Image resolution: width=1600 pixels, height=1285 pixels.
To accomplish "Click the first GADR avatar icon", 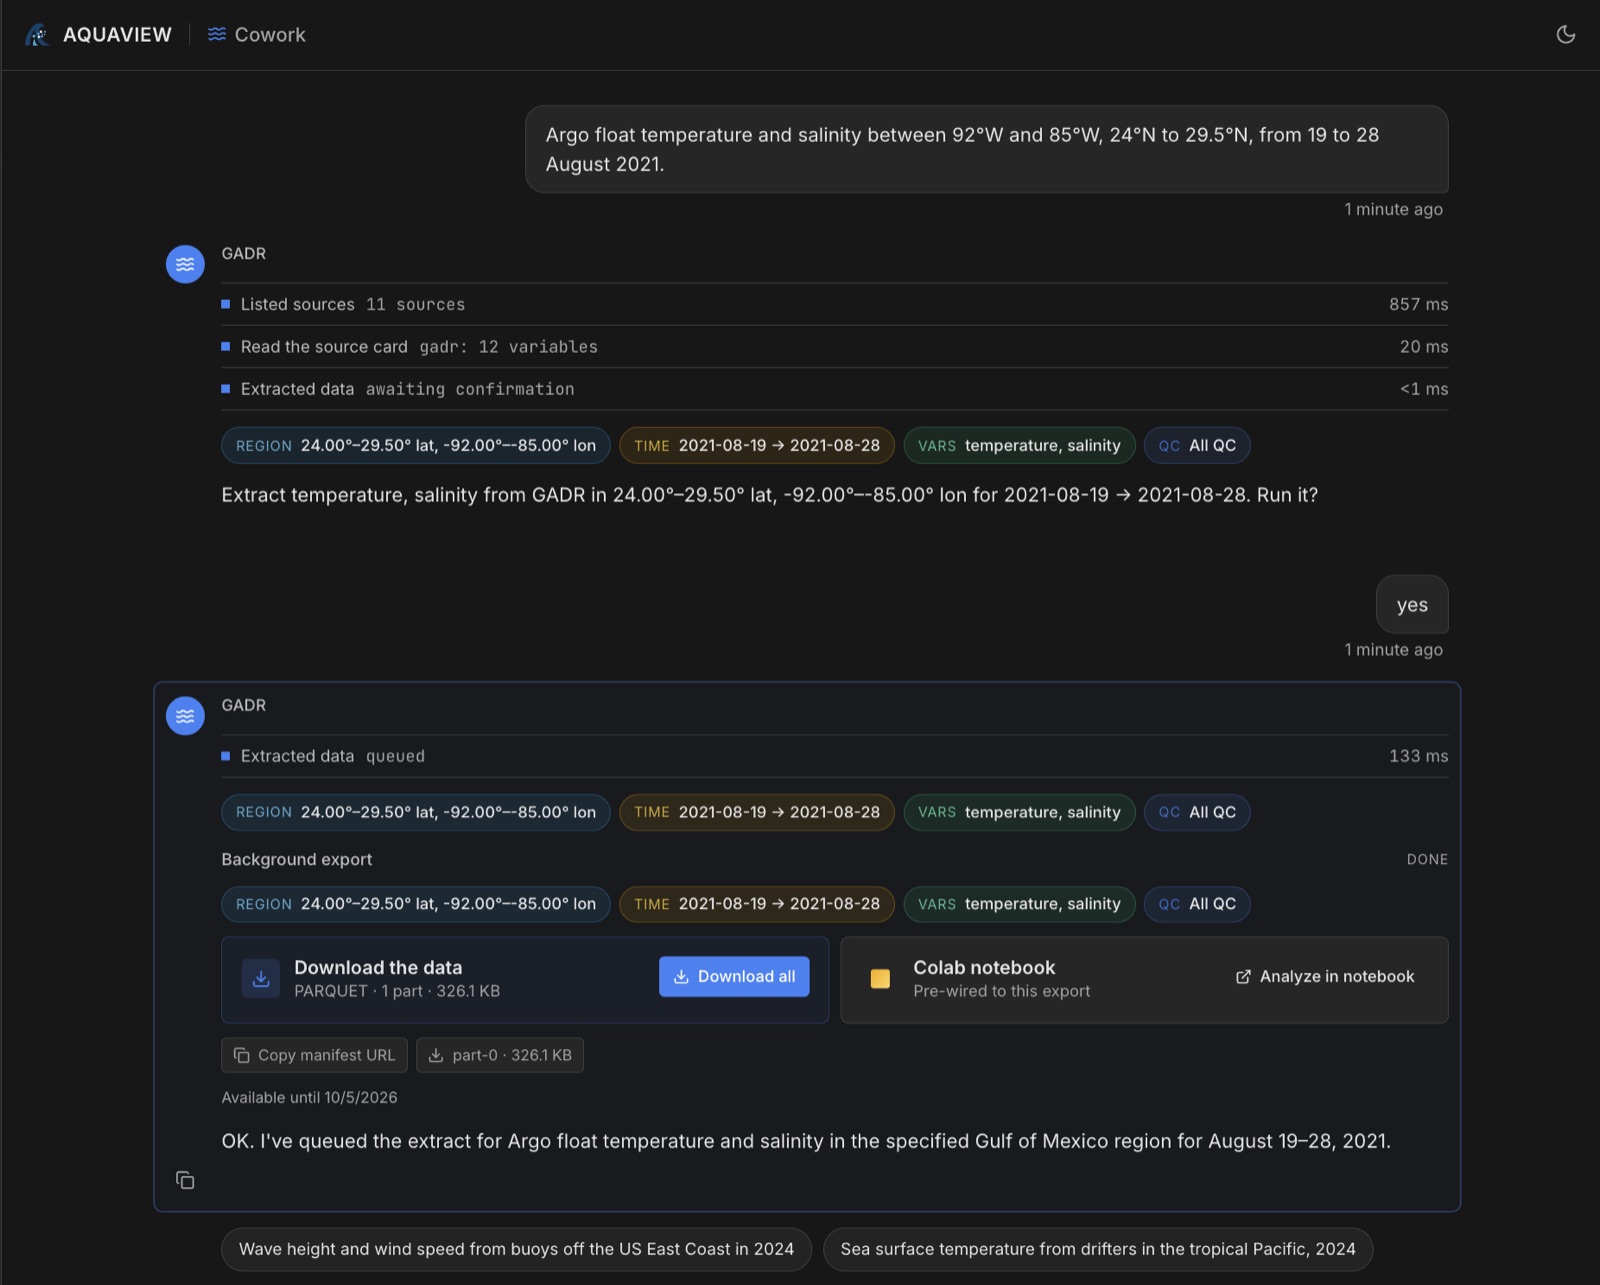I will (x=185, y=264).
